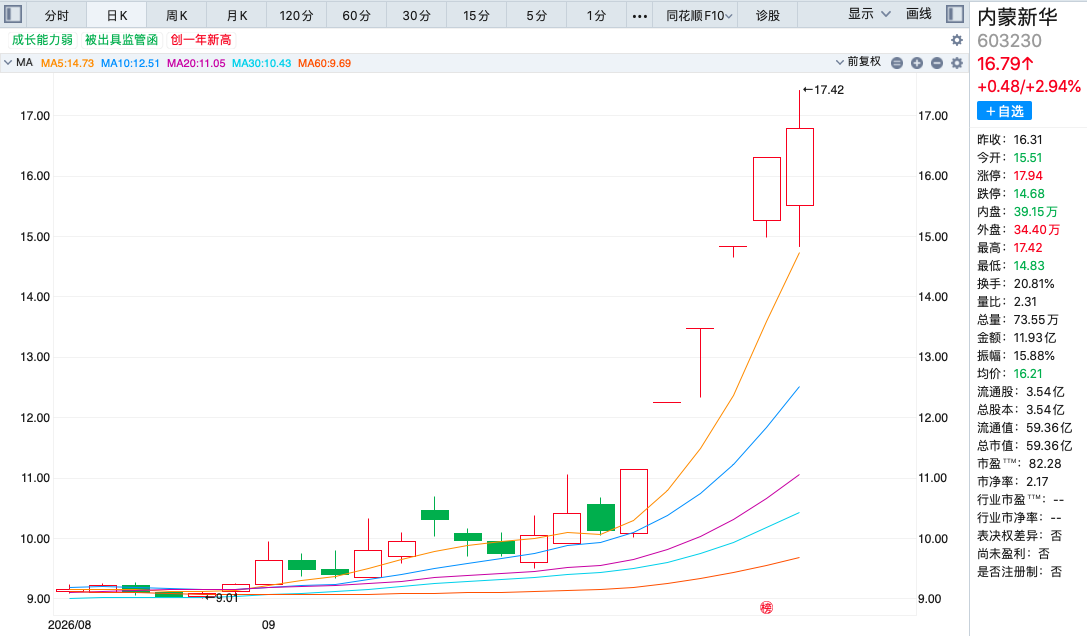1087x636 pixels.
Task: Open the 诊股 diagnosis button
Action: click(x=767, y=15)
